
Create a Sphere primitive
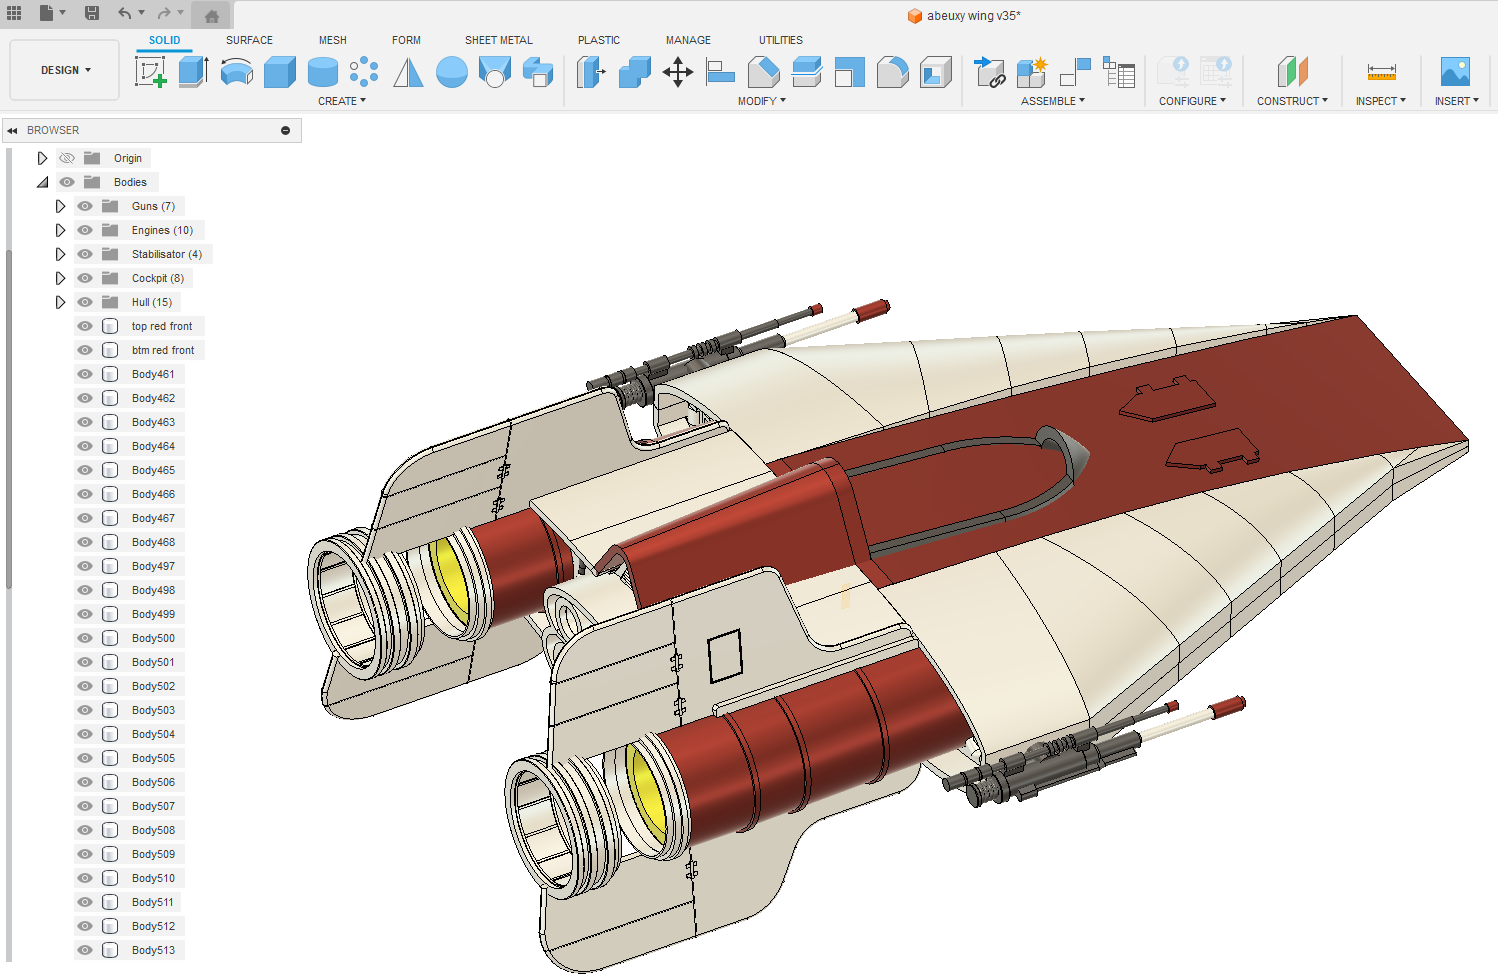tap(452, 72)
